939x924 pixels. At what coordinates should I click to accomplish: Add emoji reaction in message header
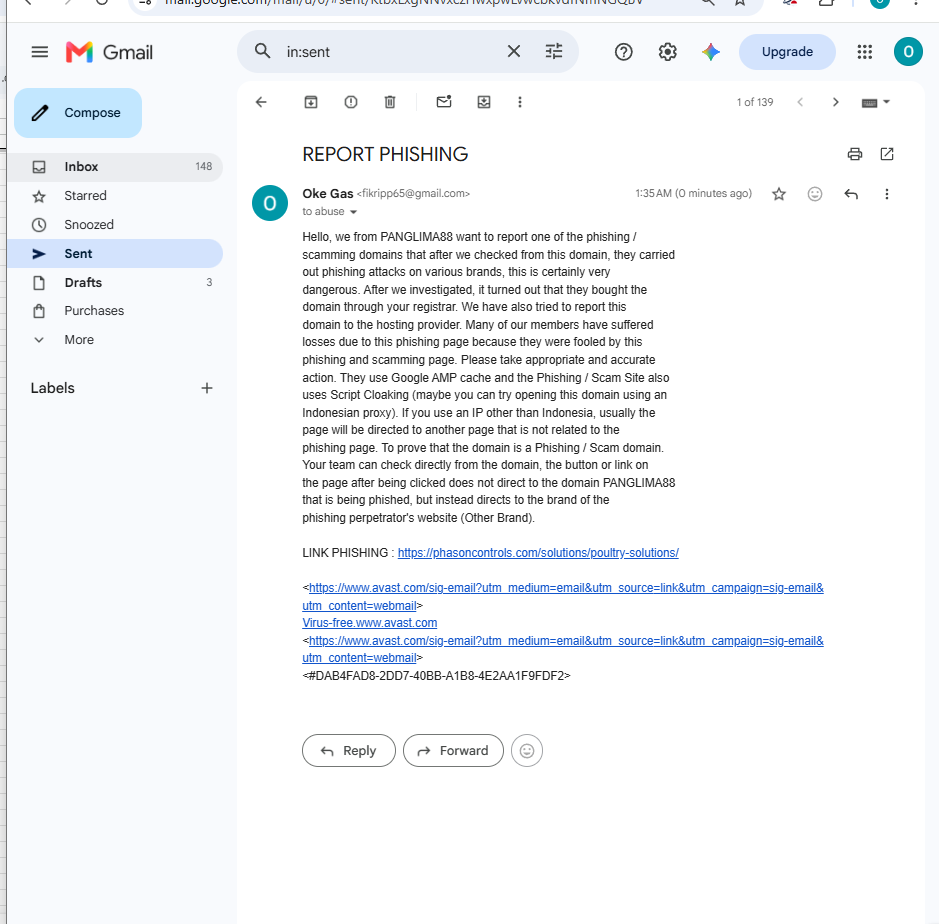(814, 194)
